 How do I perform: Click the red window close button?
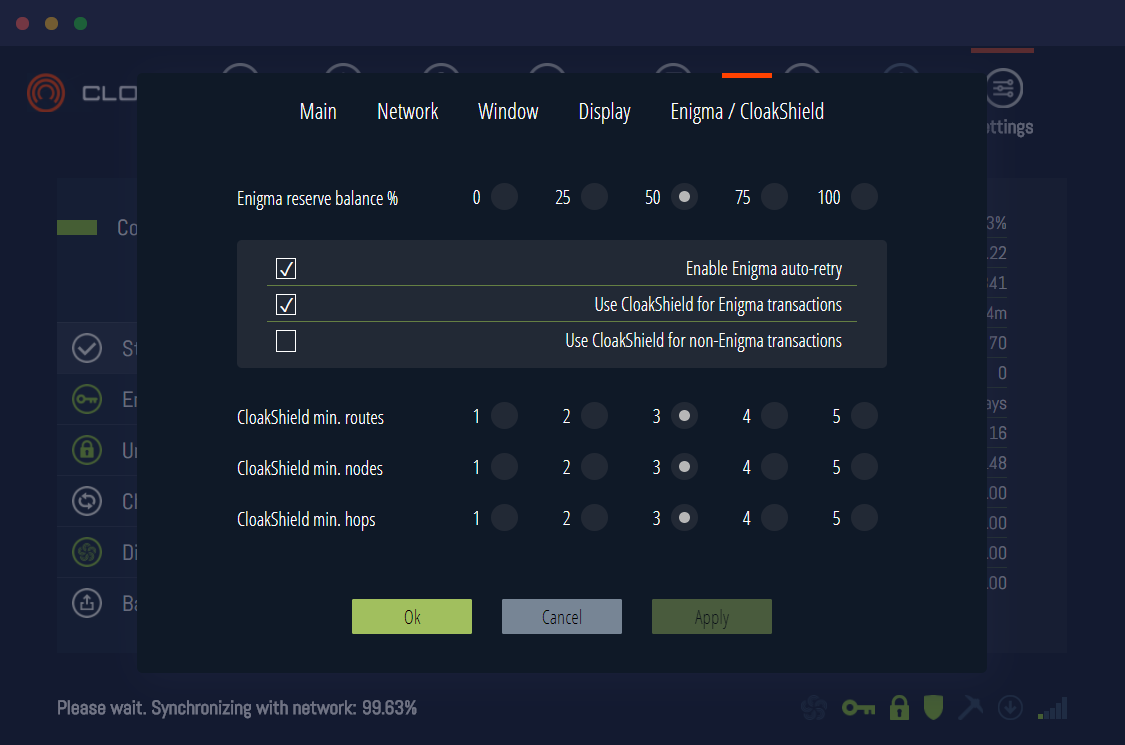tap(22, 23)
